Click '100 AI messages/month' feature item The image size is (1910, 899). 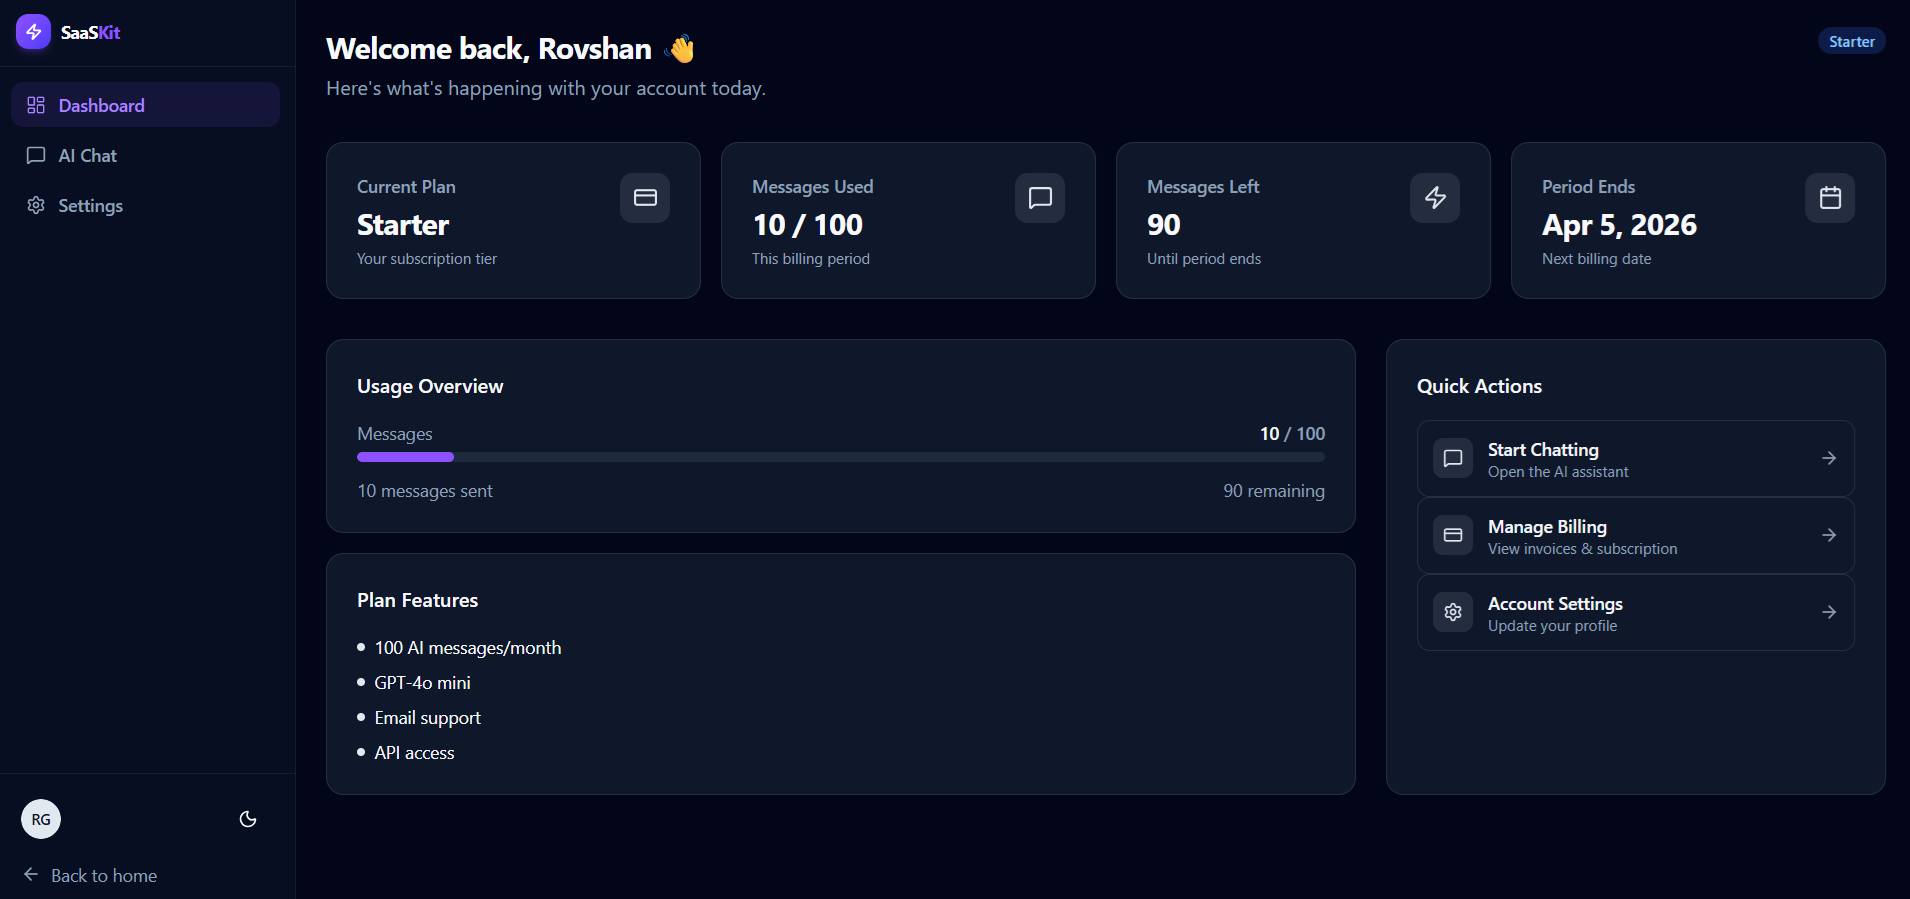click(468, 648)
